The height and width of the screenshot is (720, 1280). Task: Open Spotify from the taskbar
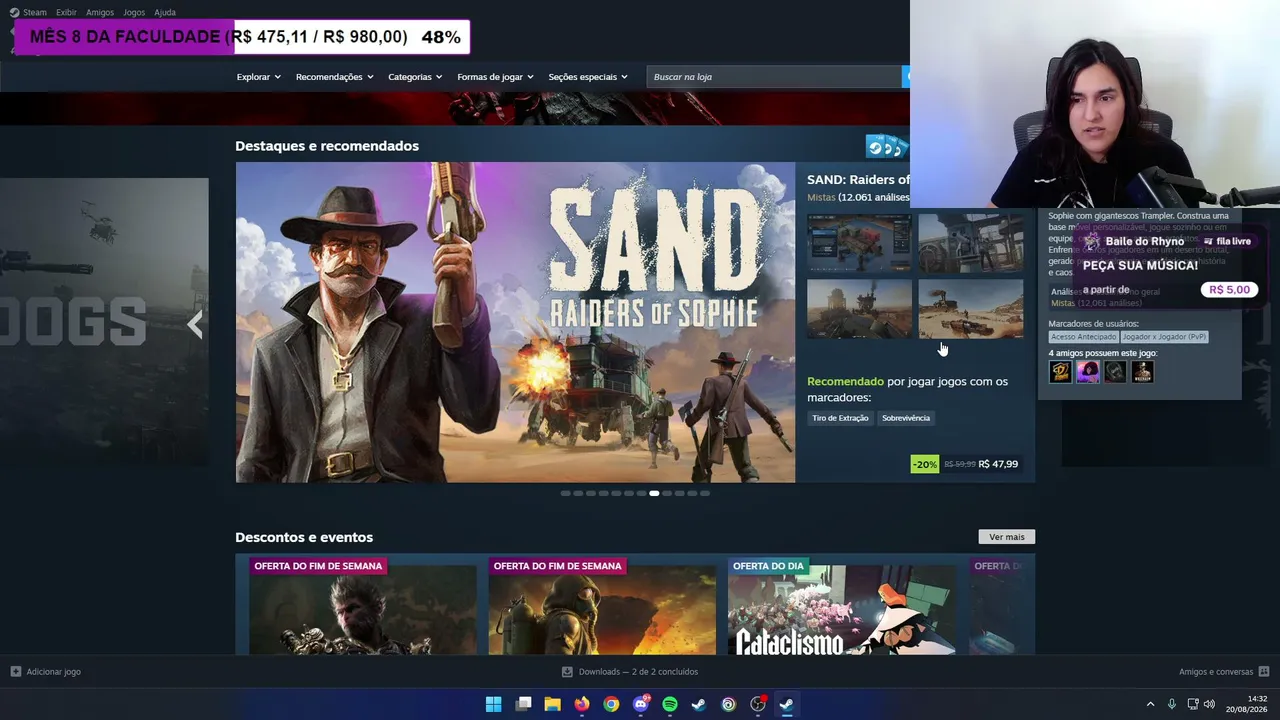[670, 704]
